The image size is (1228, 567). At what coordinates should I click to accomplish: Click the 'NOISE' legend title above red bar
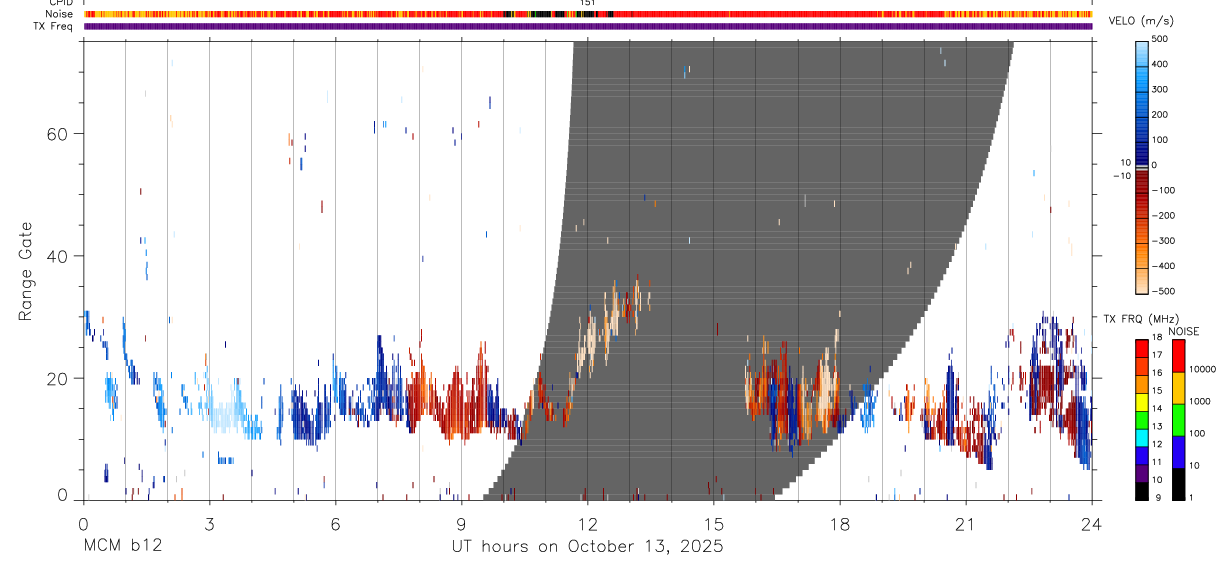click(1184, 331)
